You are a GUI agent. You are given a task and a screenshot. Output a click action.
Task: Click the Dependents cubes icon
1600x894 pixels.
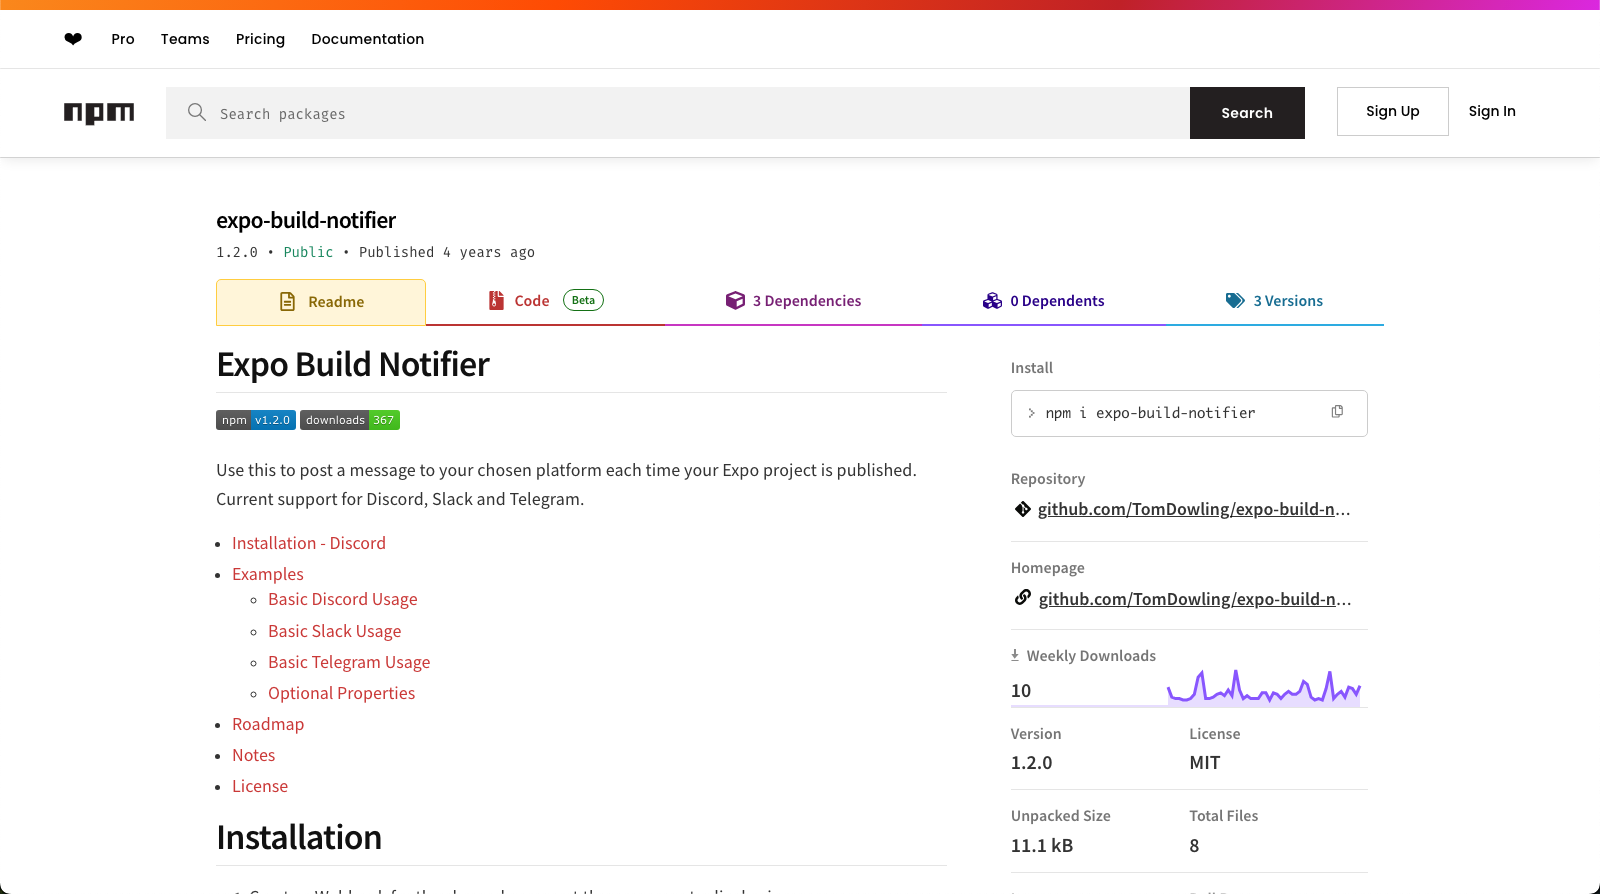pos(992,300)
